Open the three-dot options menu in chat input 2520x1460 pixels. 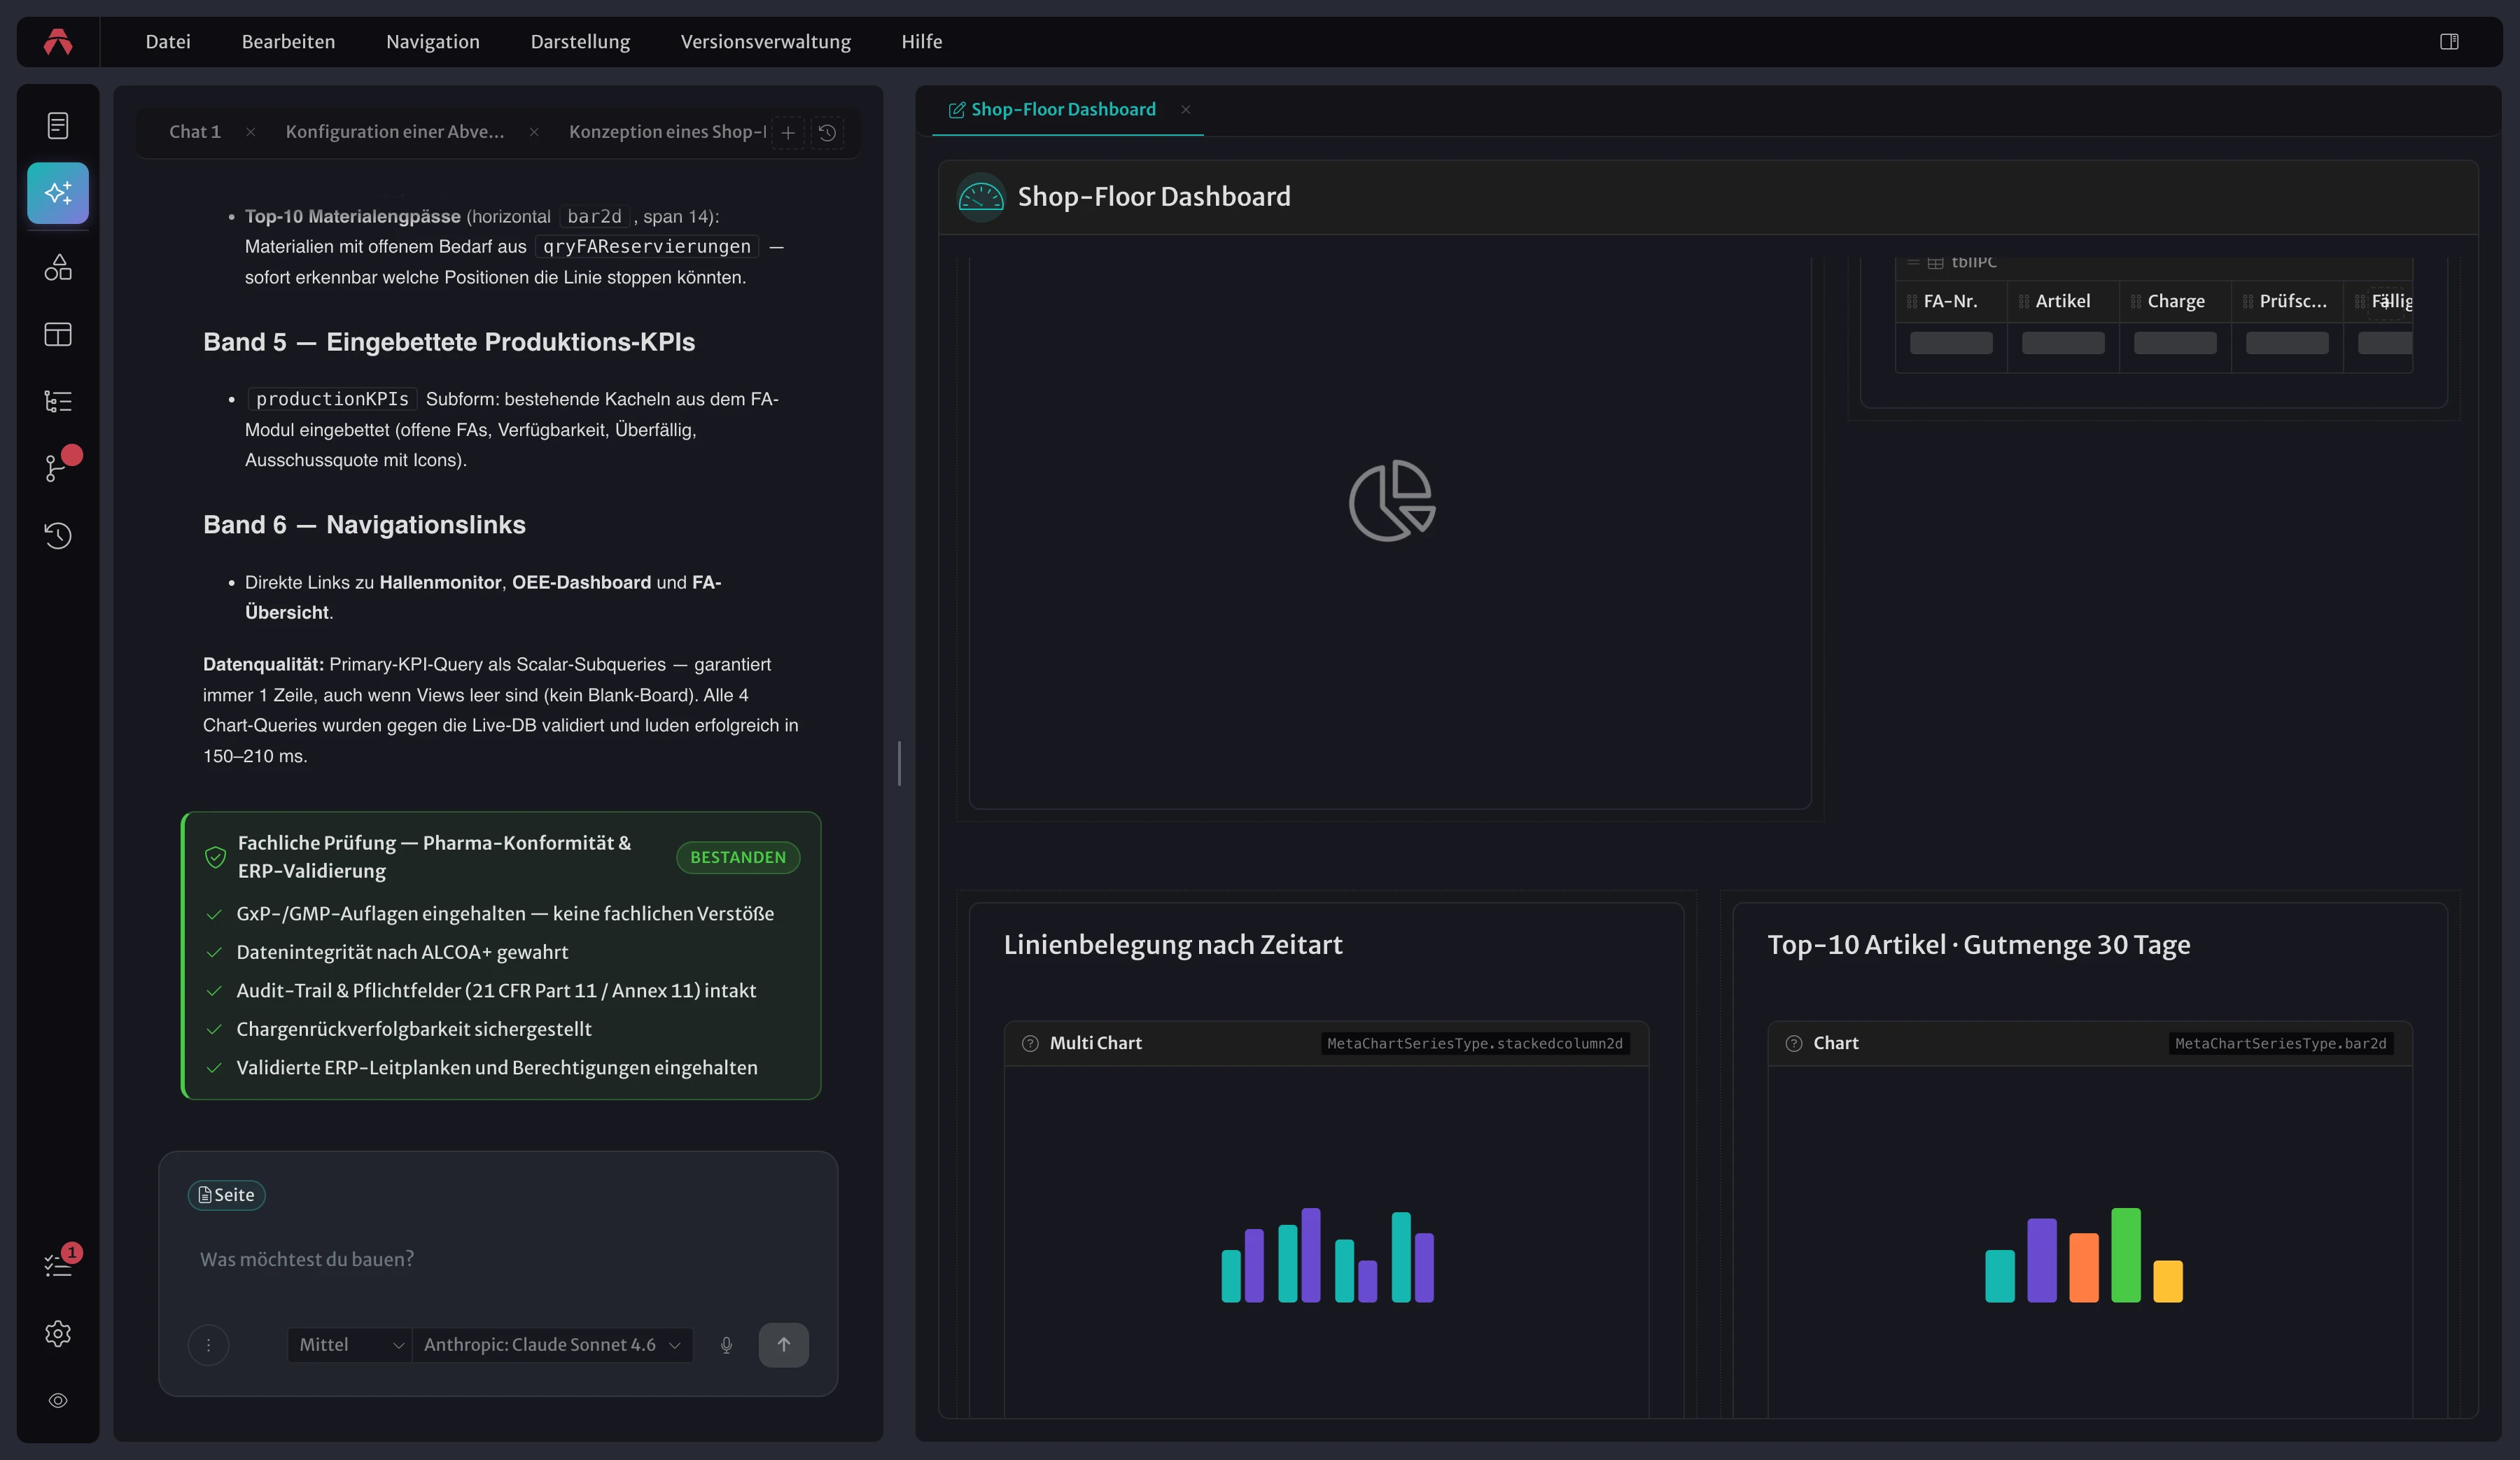(208, 1344)
